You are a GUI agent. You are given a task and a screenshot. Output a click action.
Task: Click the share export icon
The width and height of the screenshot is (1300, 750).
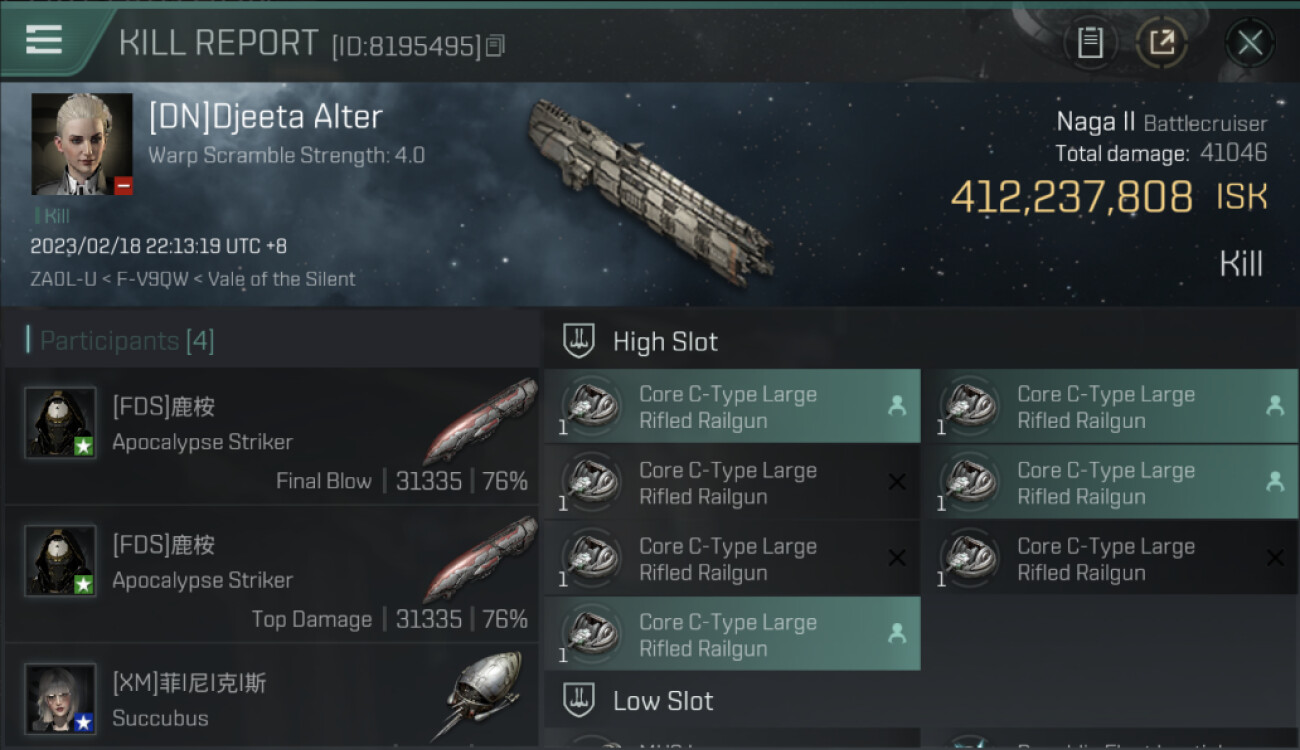(1161, 42)
